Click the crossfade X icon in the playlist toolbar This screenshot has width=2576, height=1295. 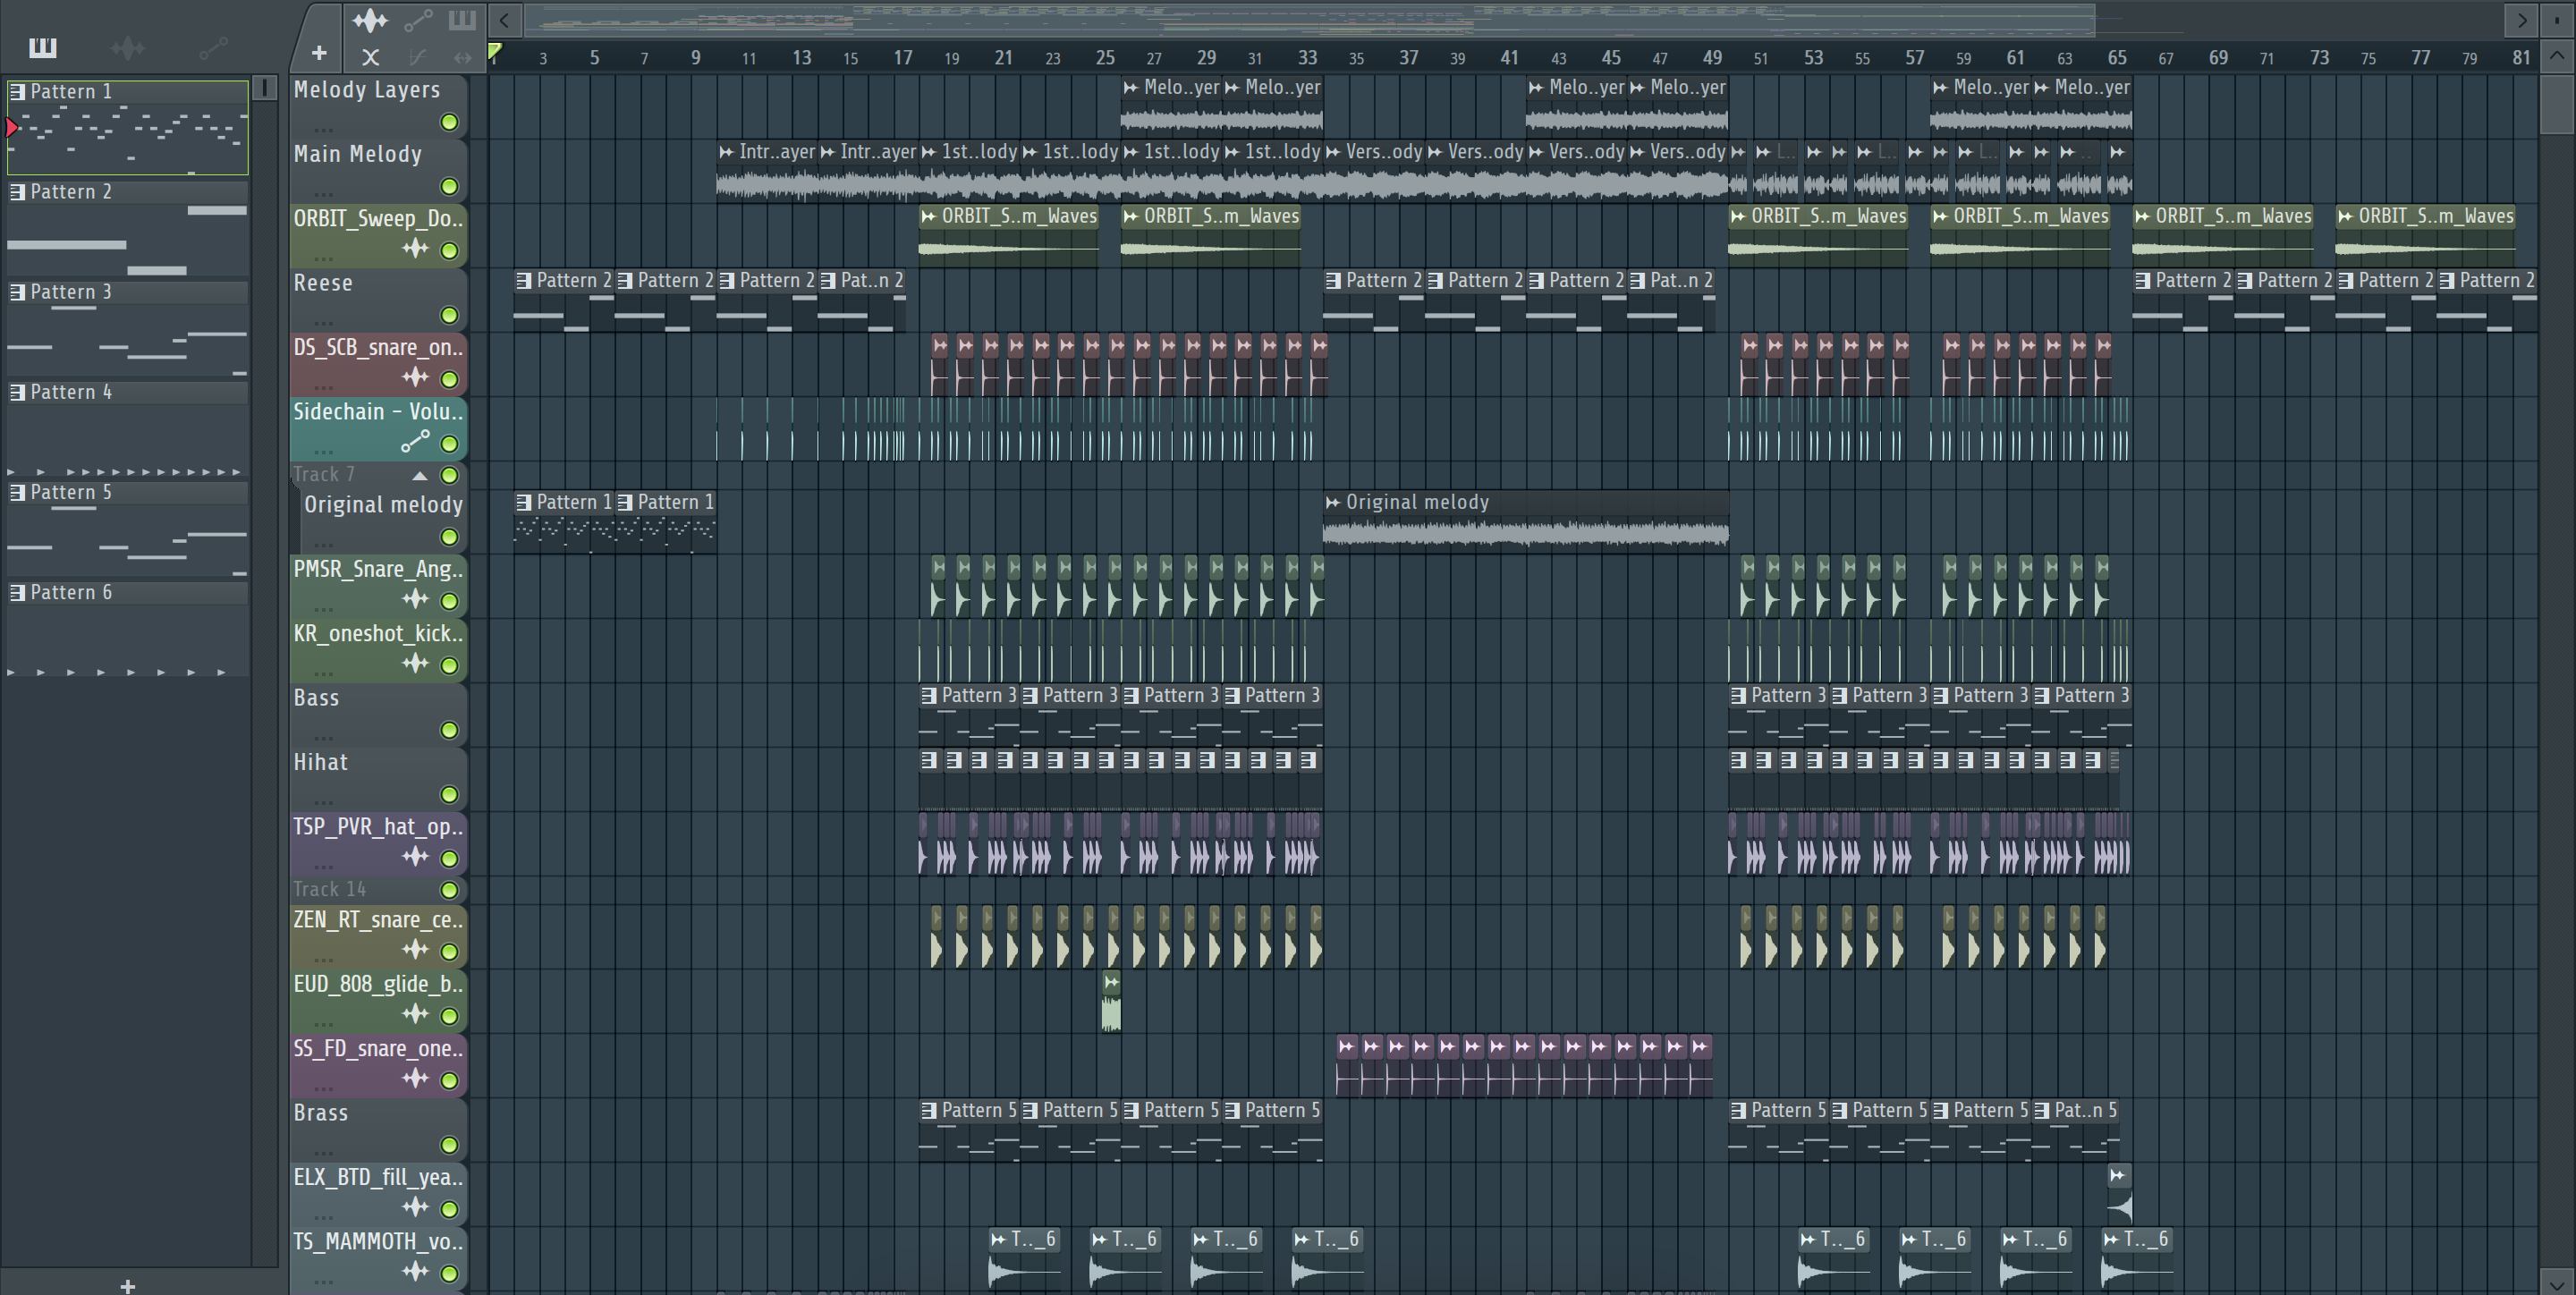370,57
